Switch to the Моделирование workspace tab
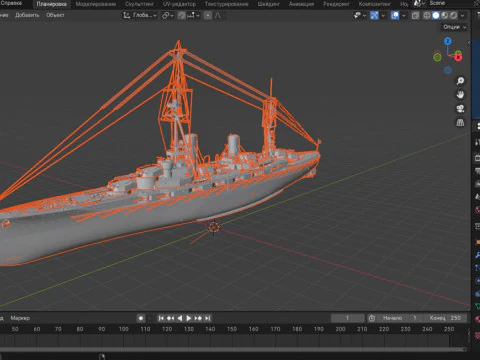 point(96,4)
